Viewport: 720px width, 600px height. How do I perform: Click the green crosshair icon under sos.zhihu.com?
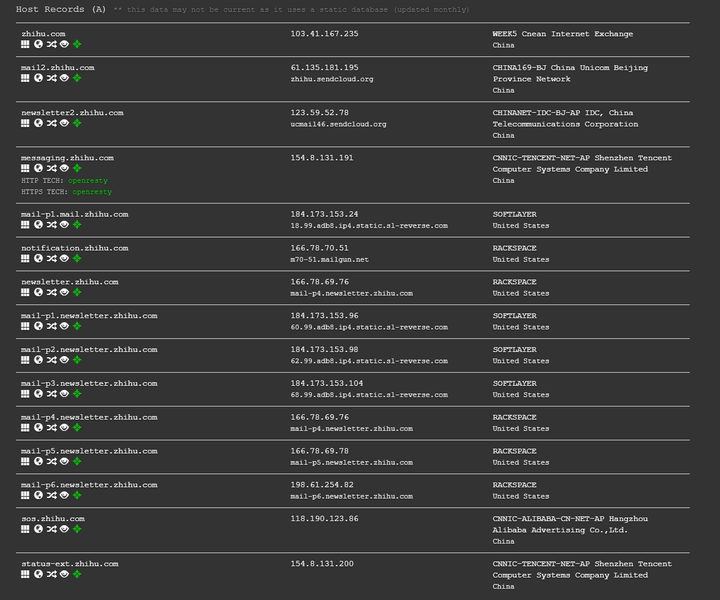point(77,529)
